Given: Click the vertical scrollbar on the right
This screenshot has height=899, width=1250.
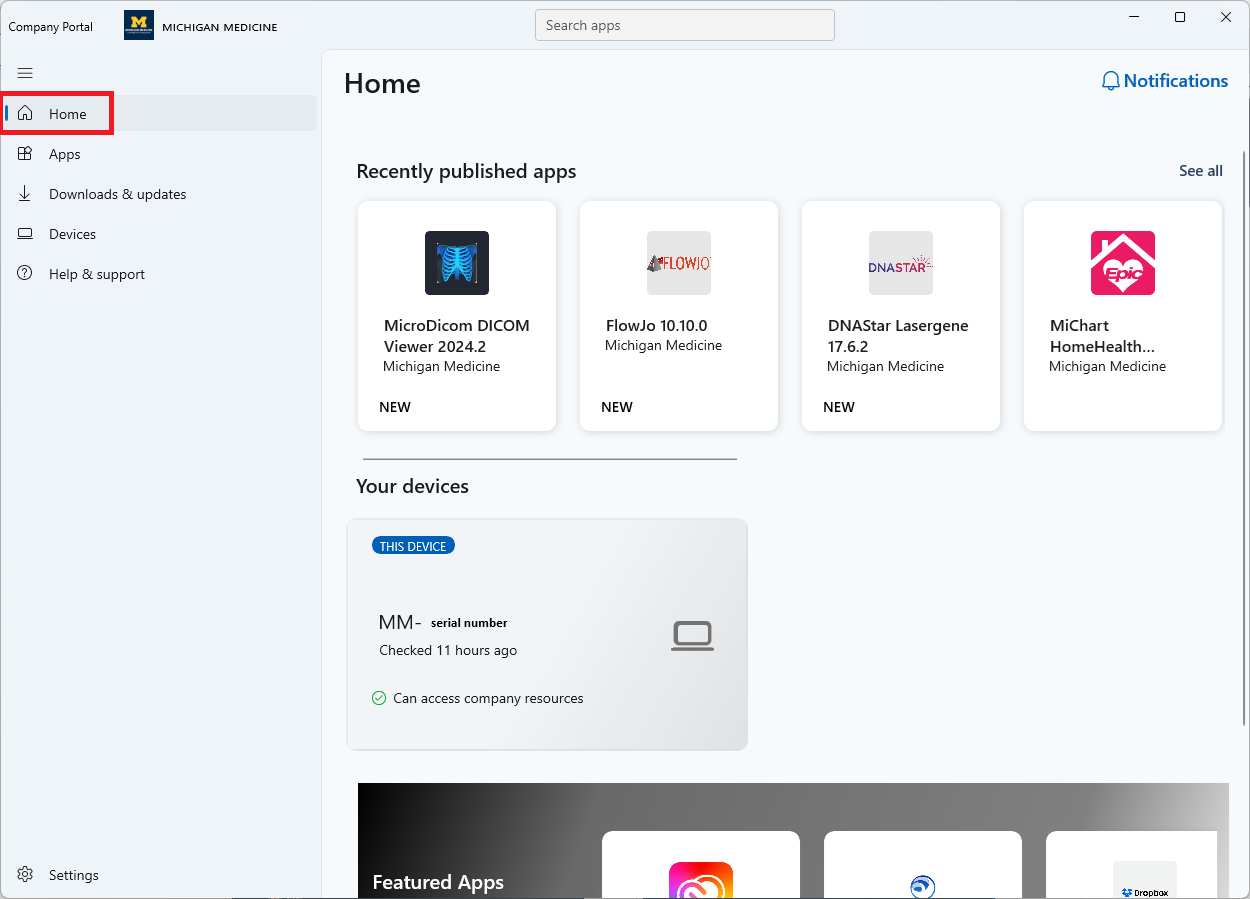Looking at the screenshot, I should coord(1244,400).
